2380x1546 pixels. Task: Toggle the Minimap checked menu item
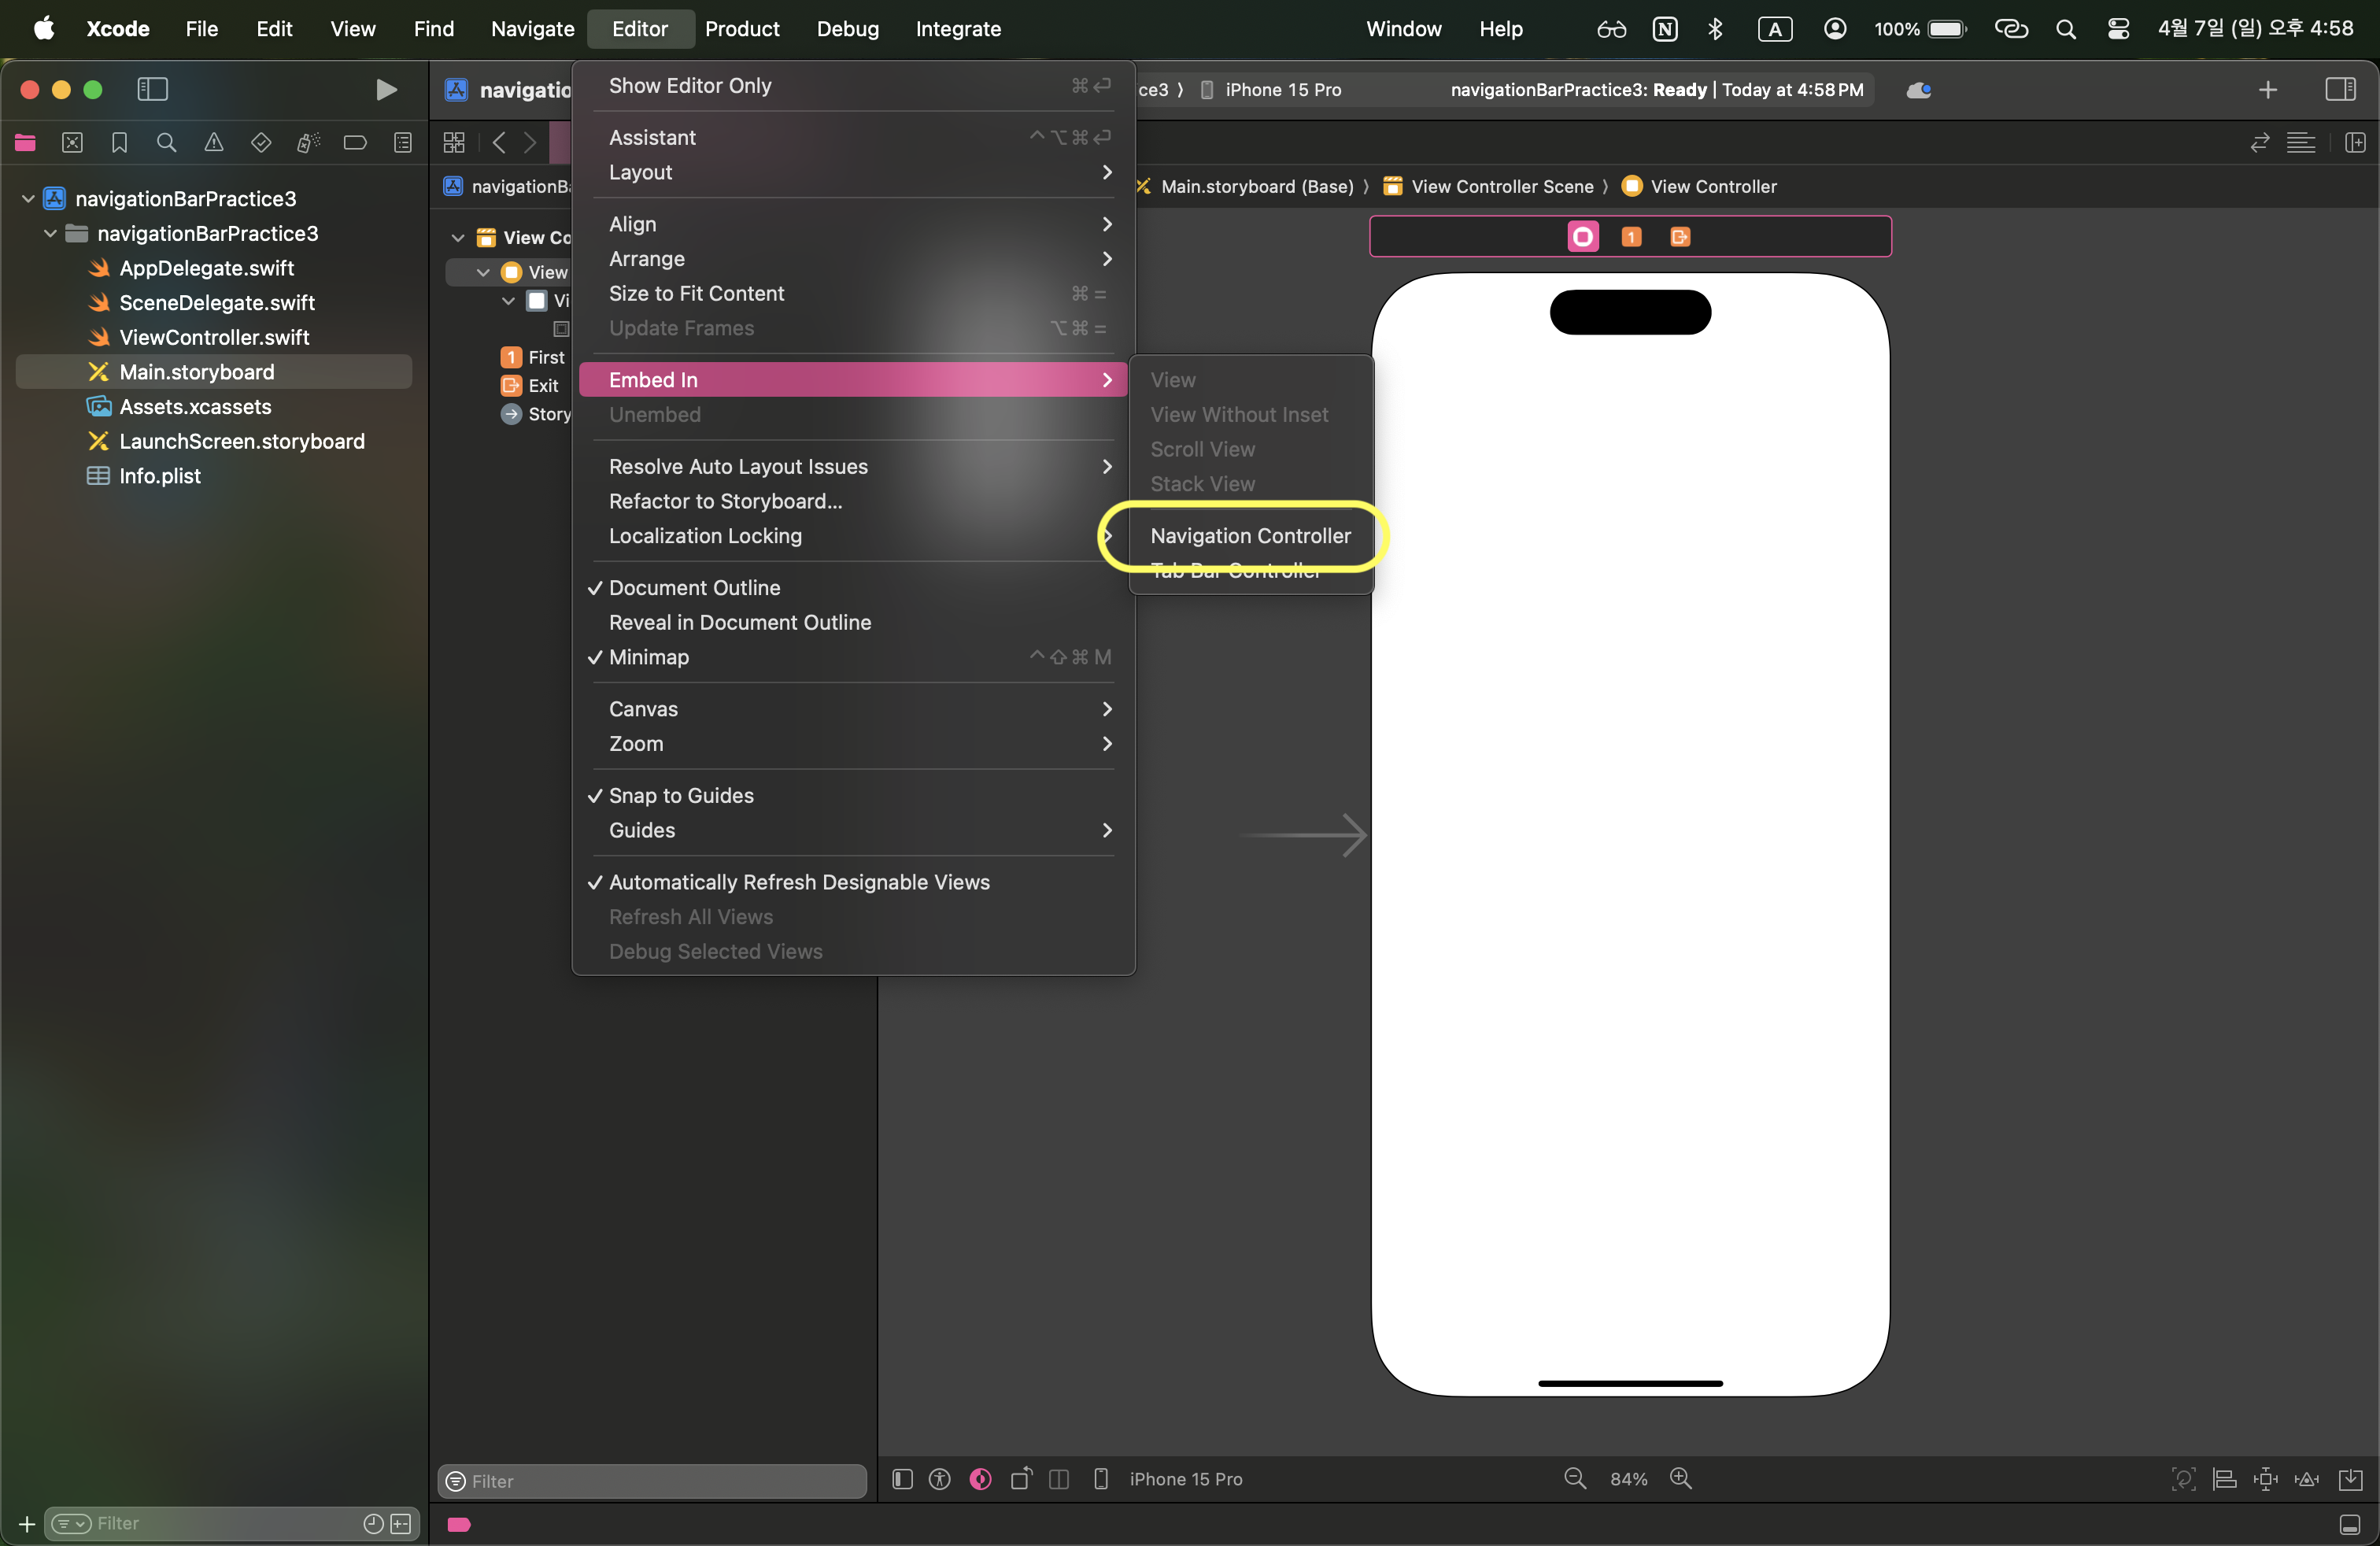point(649,657)
